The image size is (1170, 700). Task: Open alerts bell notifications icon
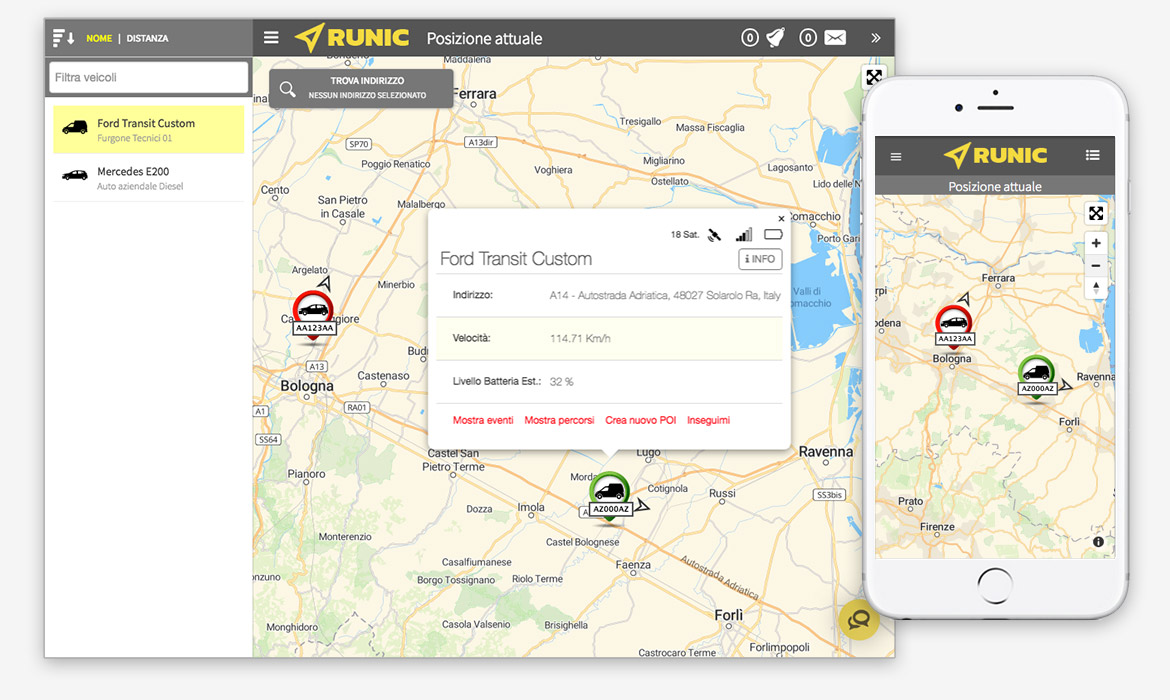[776, 37]
